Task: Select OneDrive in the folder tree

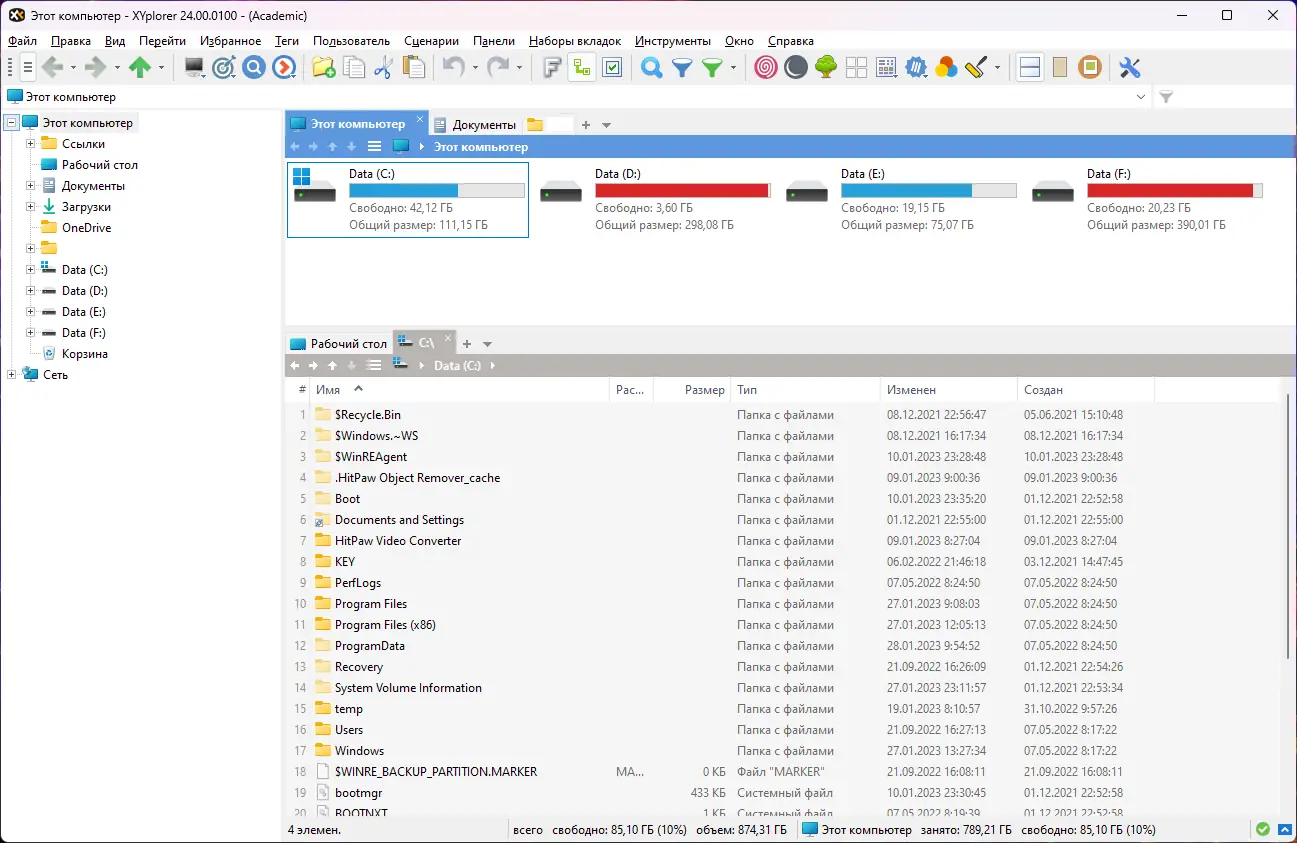Action: [86, 228]
